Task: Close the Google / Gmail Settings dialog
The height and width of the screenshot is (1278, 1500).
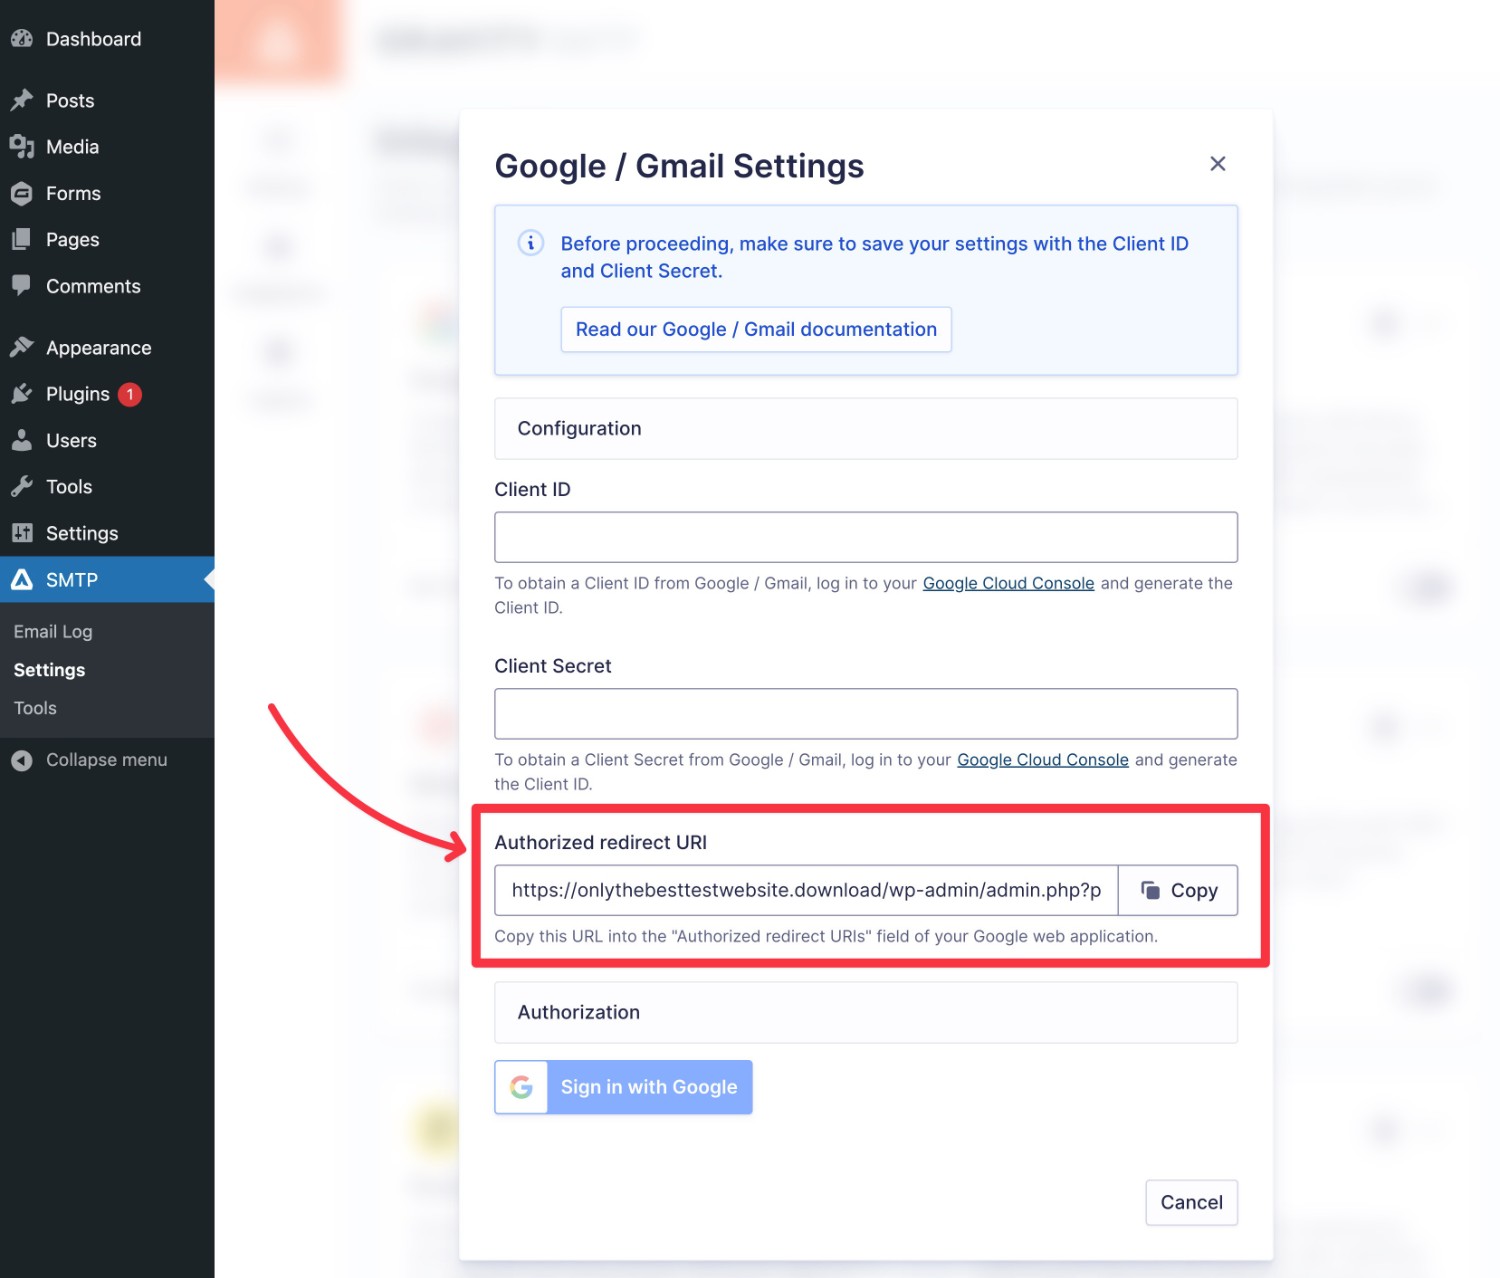Action: 1217,164
